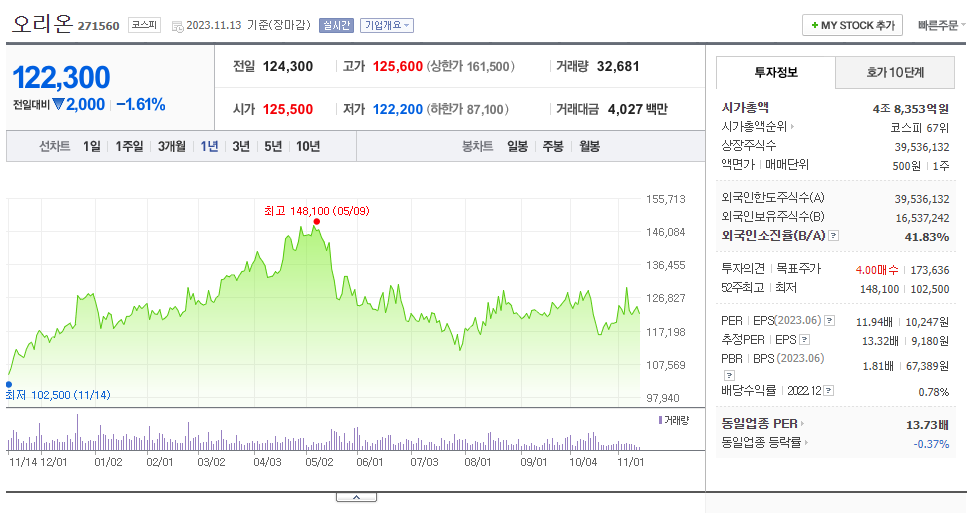The width and height of the screenshot is (970, 513).
Task: Click the 투자의견 4.00매수 value
Action: tap(877, 270)
